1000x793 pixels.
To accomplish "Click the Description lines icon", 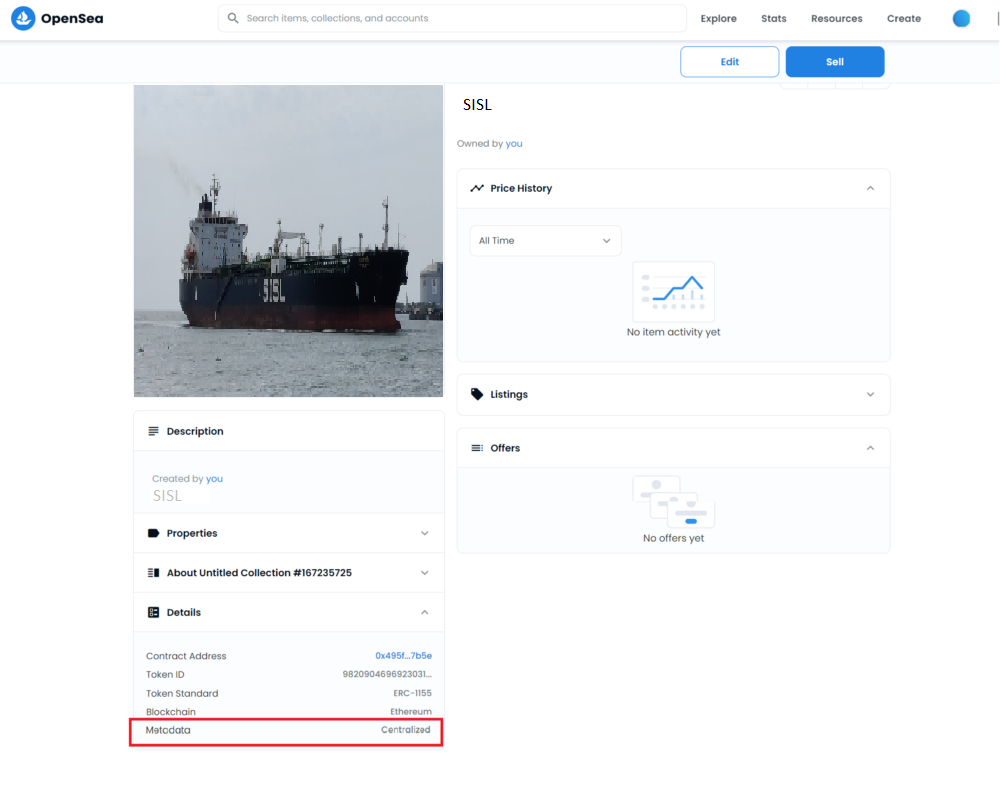I will pyautogui.click(x=153, y=431).
